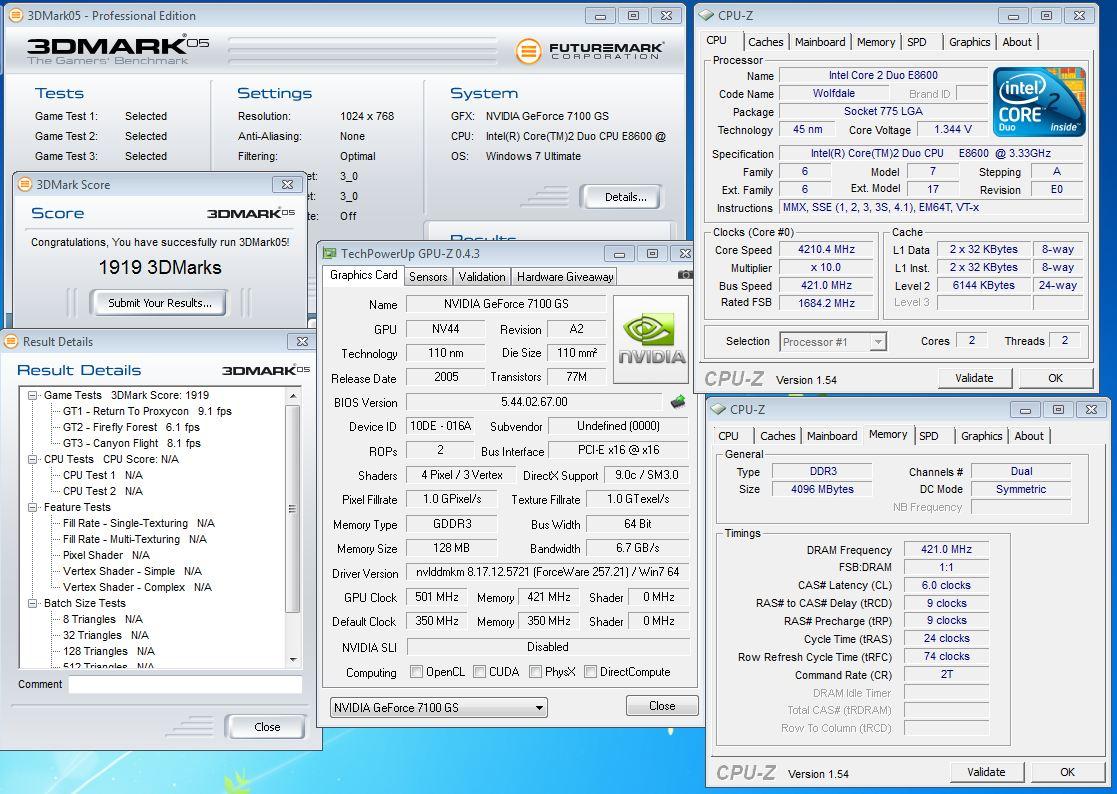1117x794 pixels.
Task: Enable the PhysX checkbox
Action: click(x=536, y=672)
